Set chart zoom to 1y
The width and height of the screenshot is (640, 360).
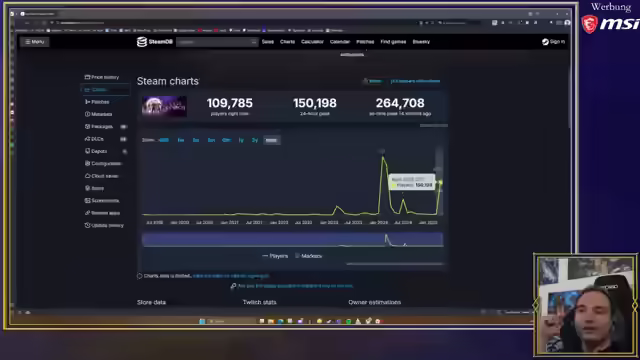coord(241,140)
